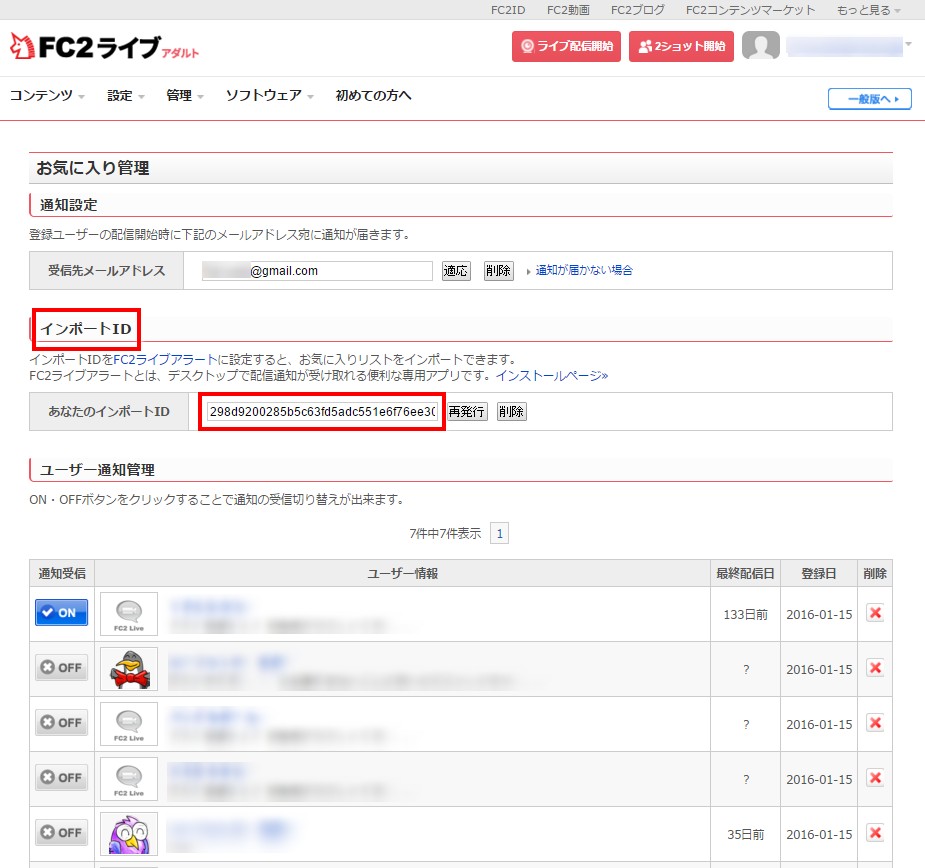Enable the OFF toggle in the 35日前 row

(x=61, y=832)
